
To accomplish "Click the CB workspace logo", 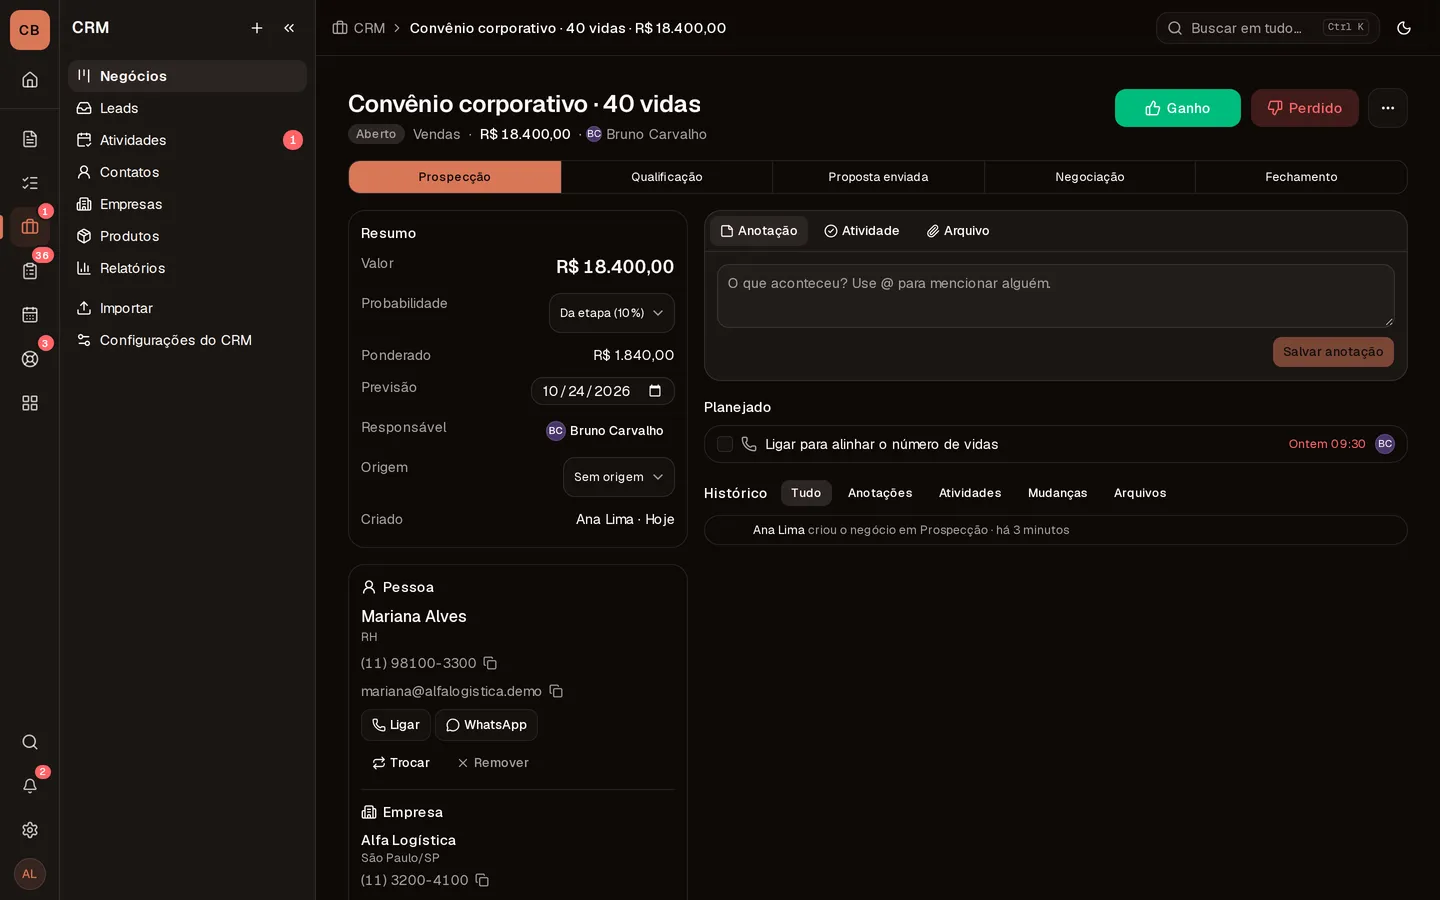I will click(x=30, y=30).
